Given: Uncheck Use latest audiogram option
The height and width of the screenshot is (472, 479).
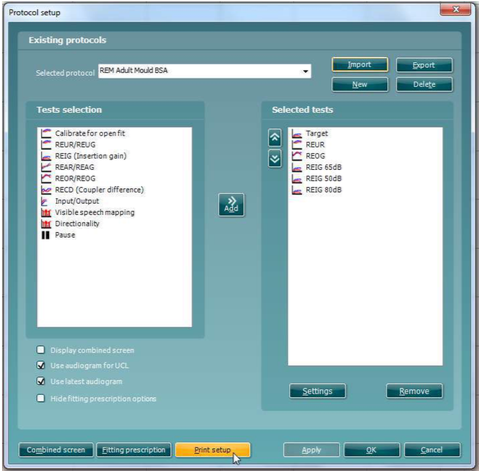Looking at the screenshot, I should pos(41,381).
